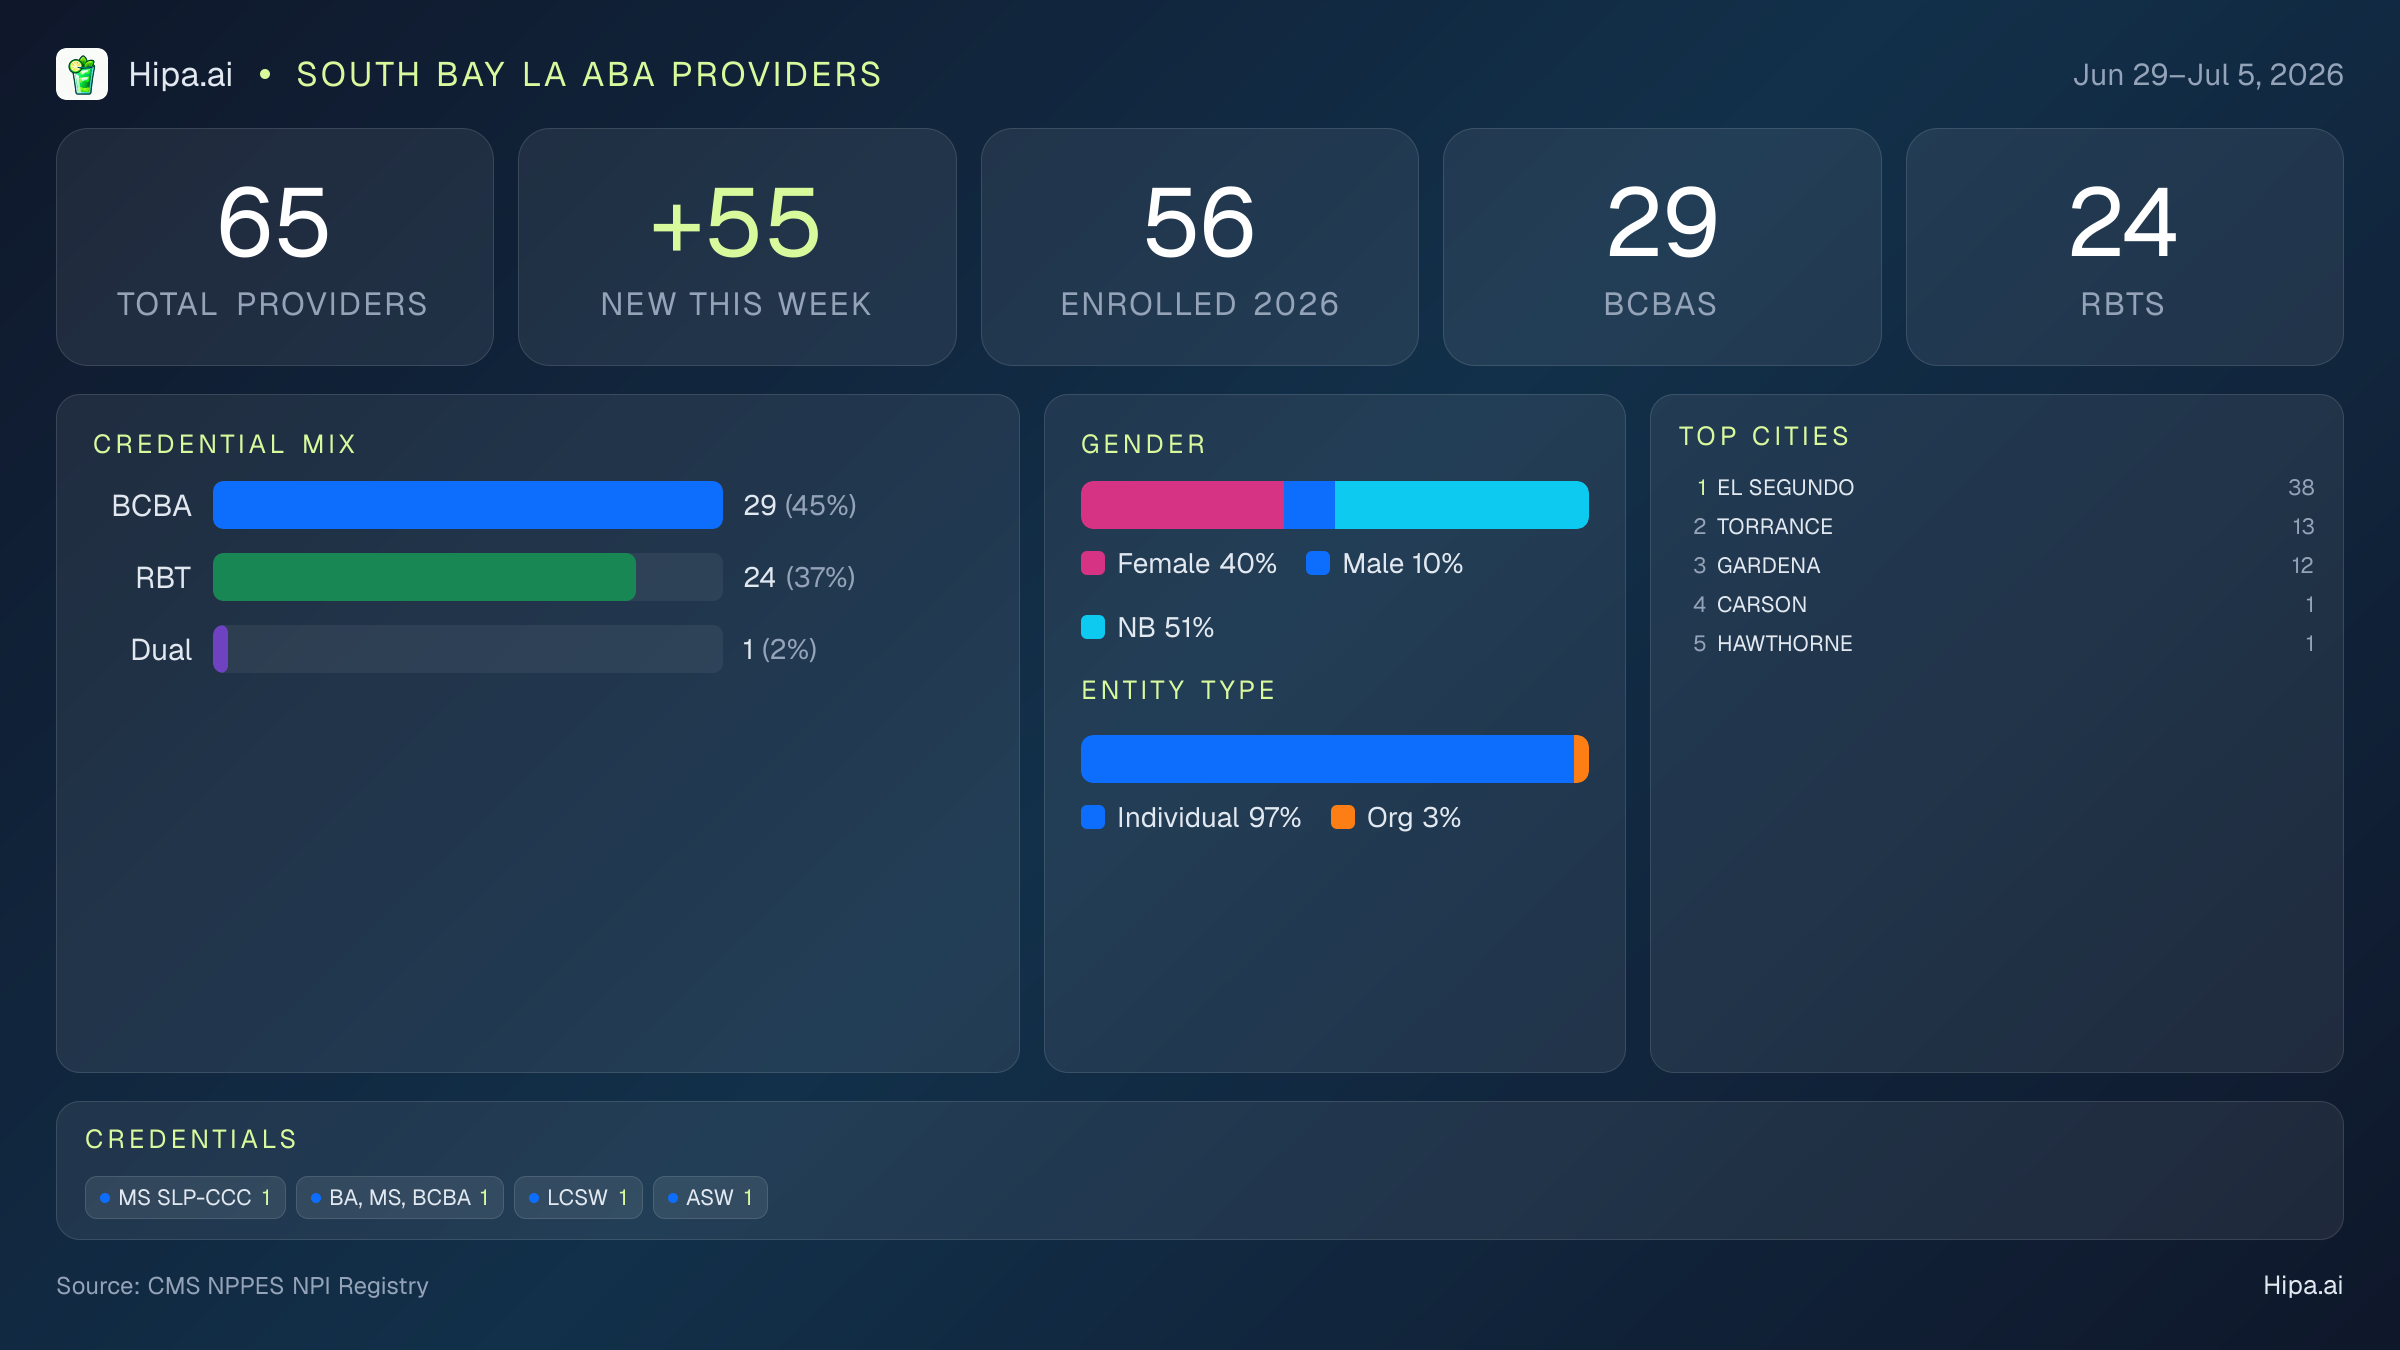The image size is (2400, 1350).
Task: Click the Entity Type heading
Action: 1179,690
